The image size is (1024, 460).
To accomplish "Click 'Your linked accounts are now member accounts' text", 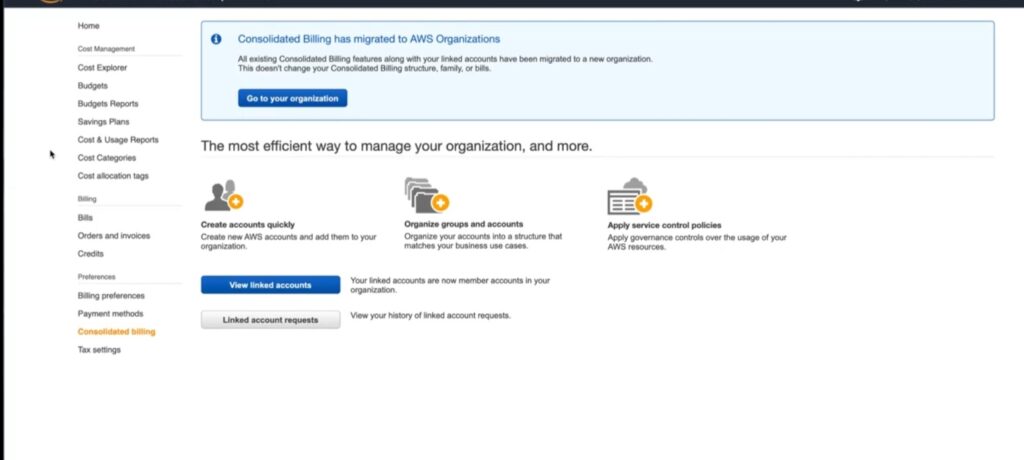I will click(x=450, y=285).
